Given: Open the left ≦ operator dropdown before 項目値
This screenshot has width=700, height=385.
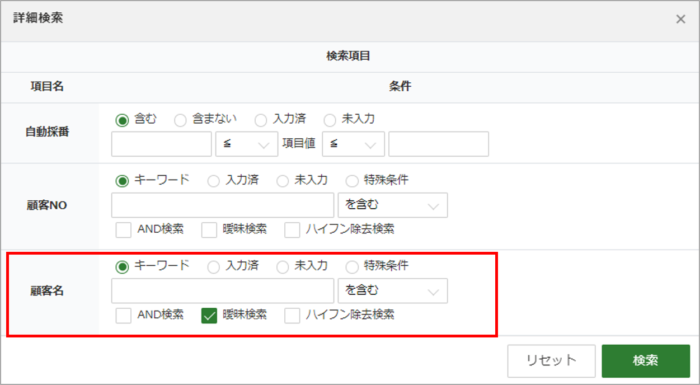Looking at the screenshot, I should 247,144.
